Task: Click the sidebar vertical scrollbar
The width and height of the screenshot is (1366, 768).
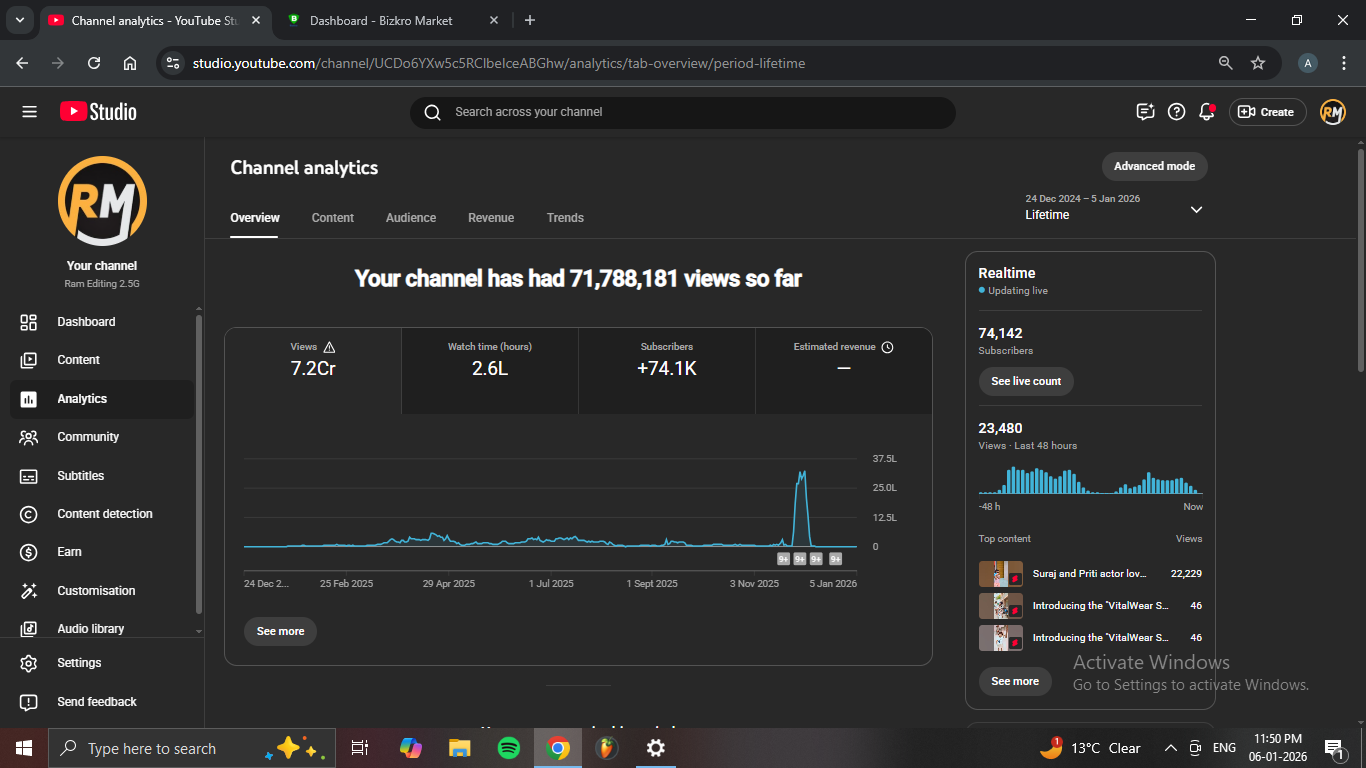Action: click(x=198, y=460)
